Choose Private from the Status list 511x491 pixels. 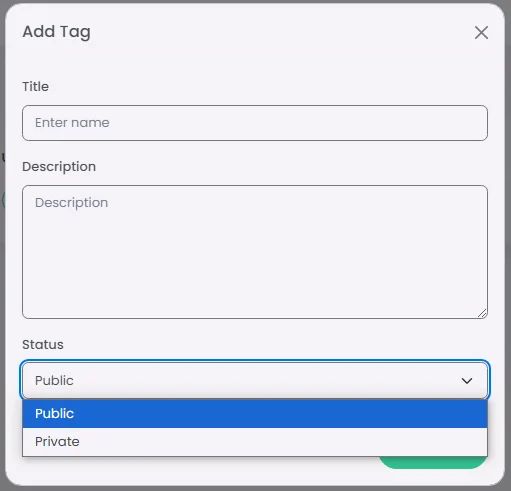255,442
